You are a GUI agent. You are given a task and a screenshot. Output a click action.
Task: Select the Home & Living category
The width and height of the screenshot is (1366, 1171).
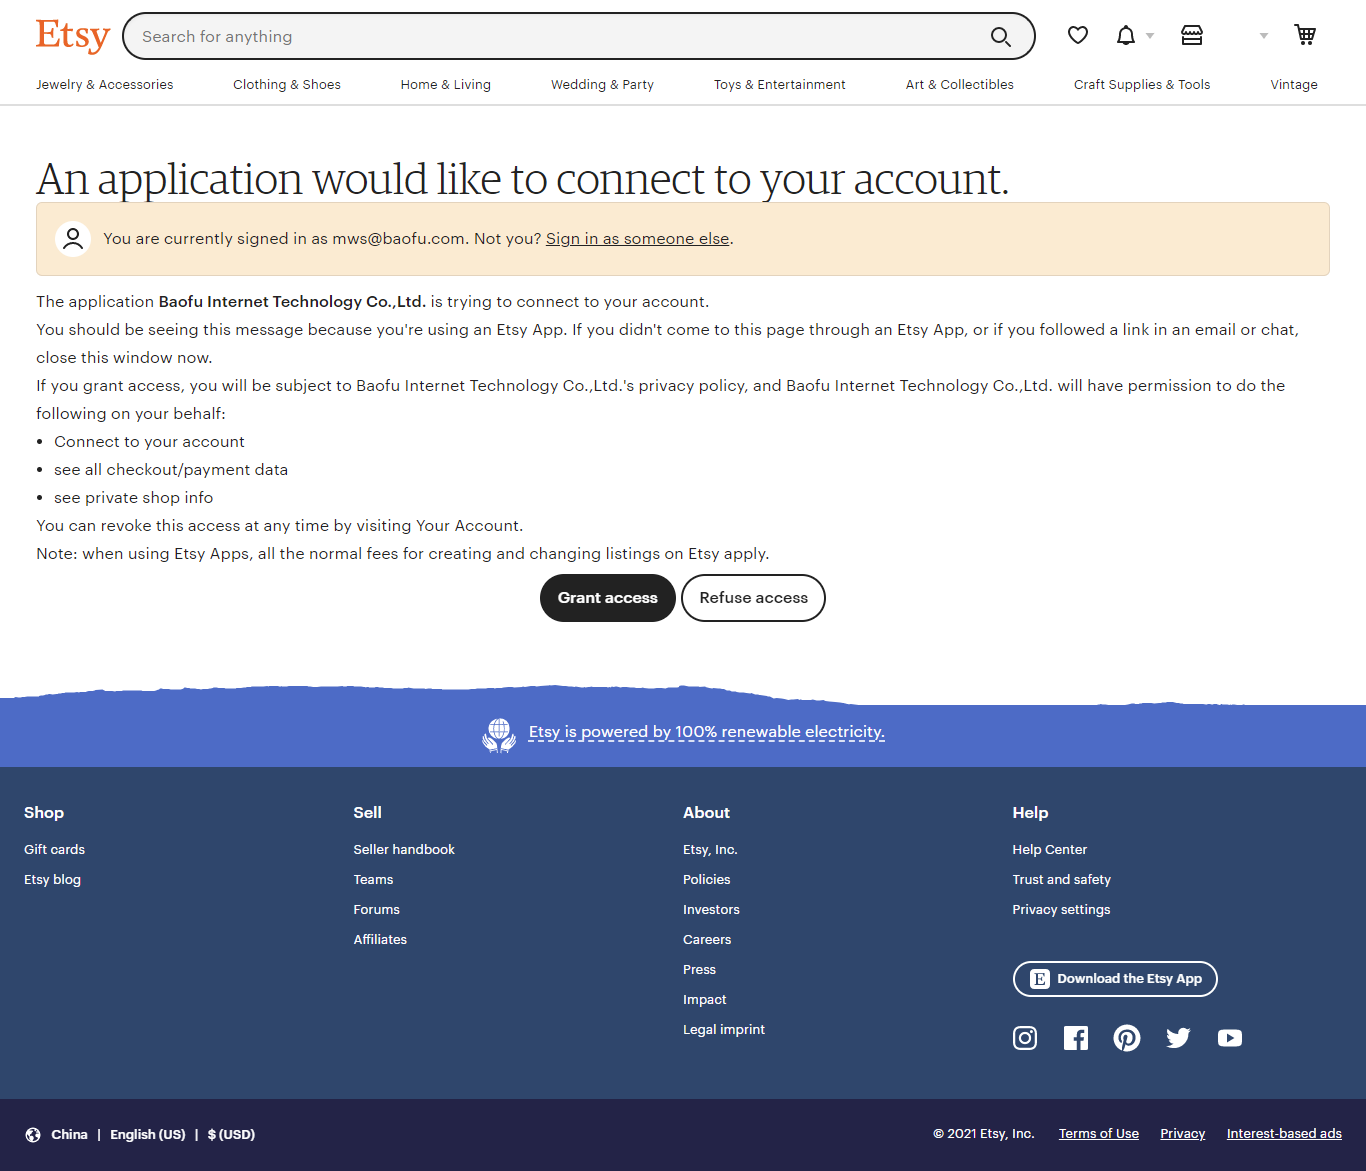[x=445, y=85]
